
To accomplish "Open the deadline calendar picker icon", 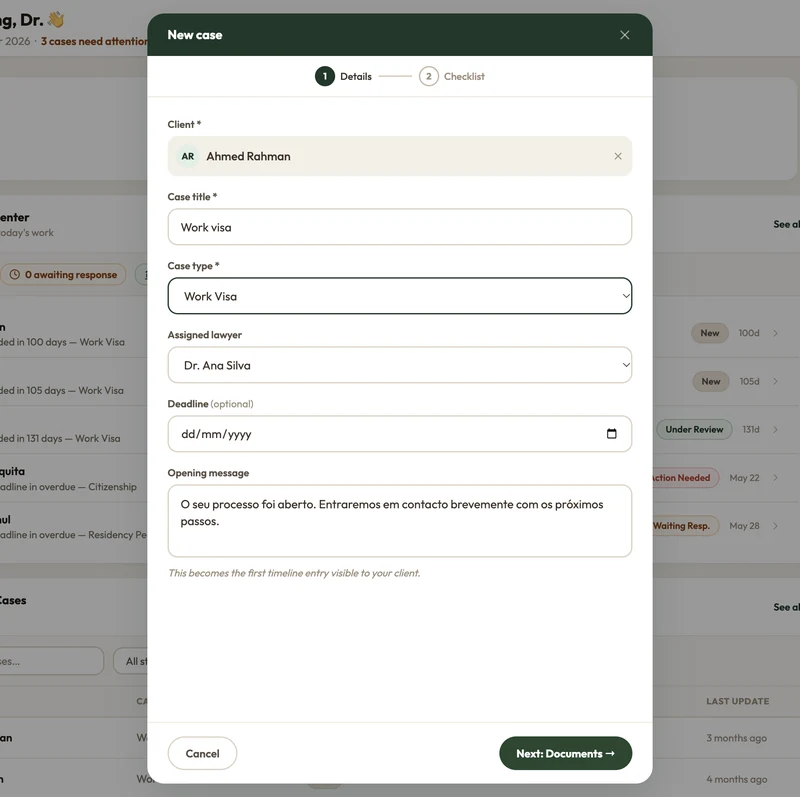I will coord(611,434).
